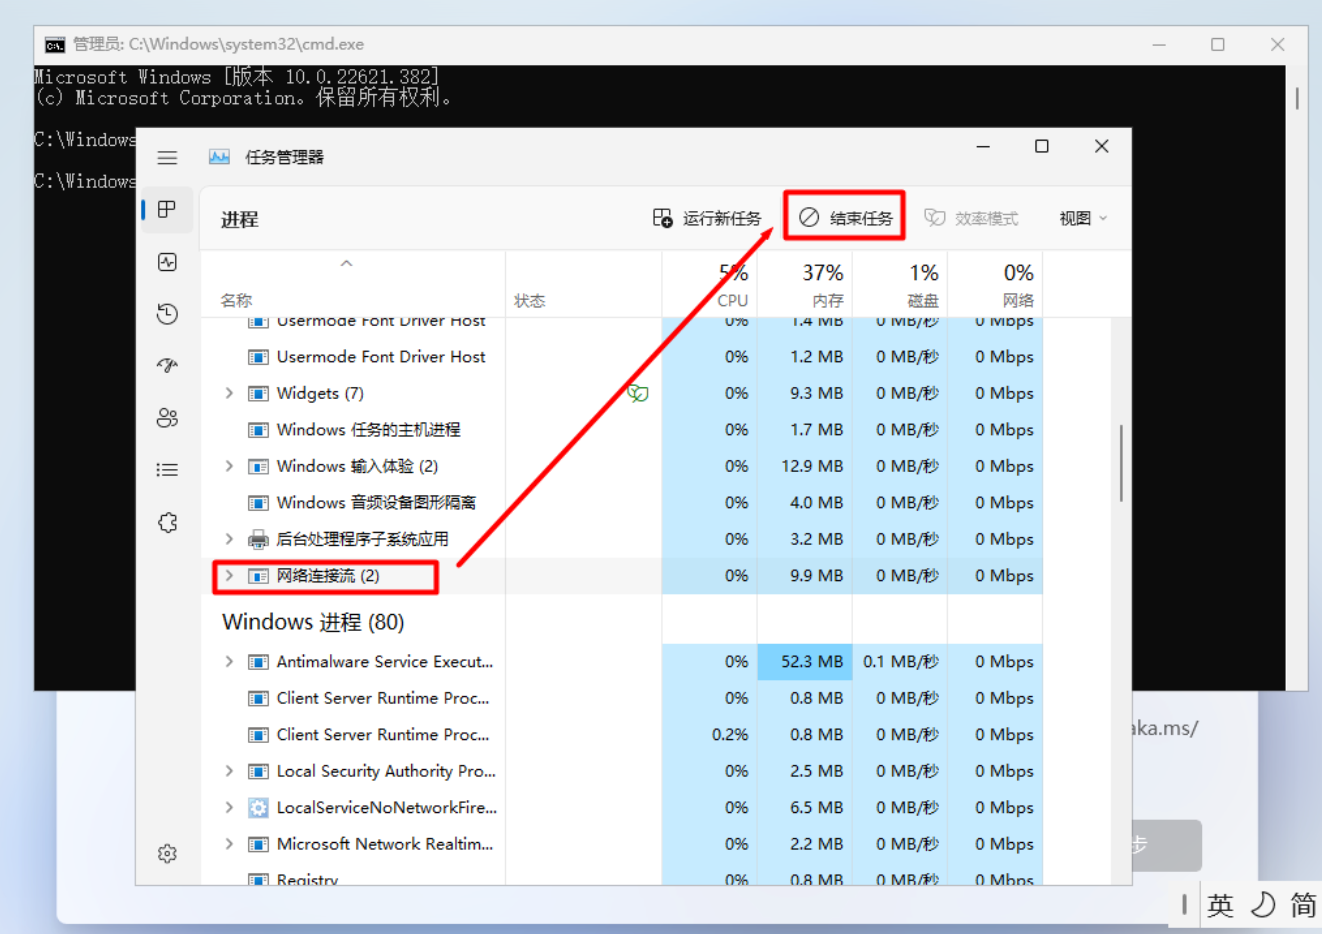Image resolution: width=1322 pixels, height=934 pixels.
Task: Click the Widgets efficiency mode leaf icon
Action: coord(637,393)
